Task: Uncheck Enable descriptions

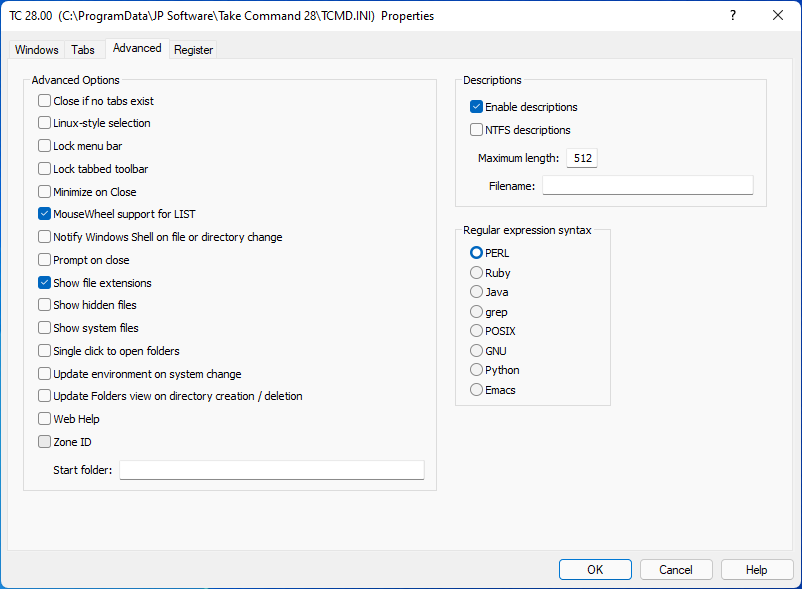Action: tap(476, 107)
